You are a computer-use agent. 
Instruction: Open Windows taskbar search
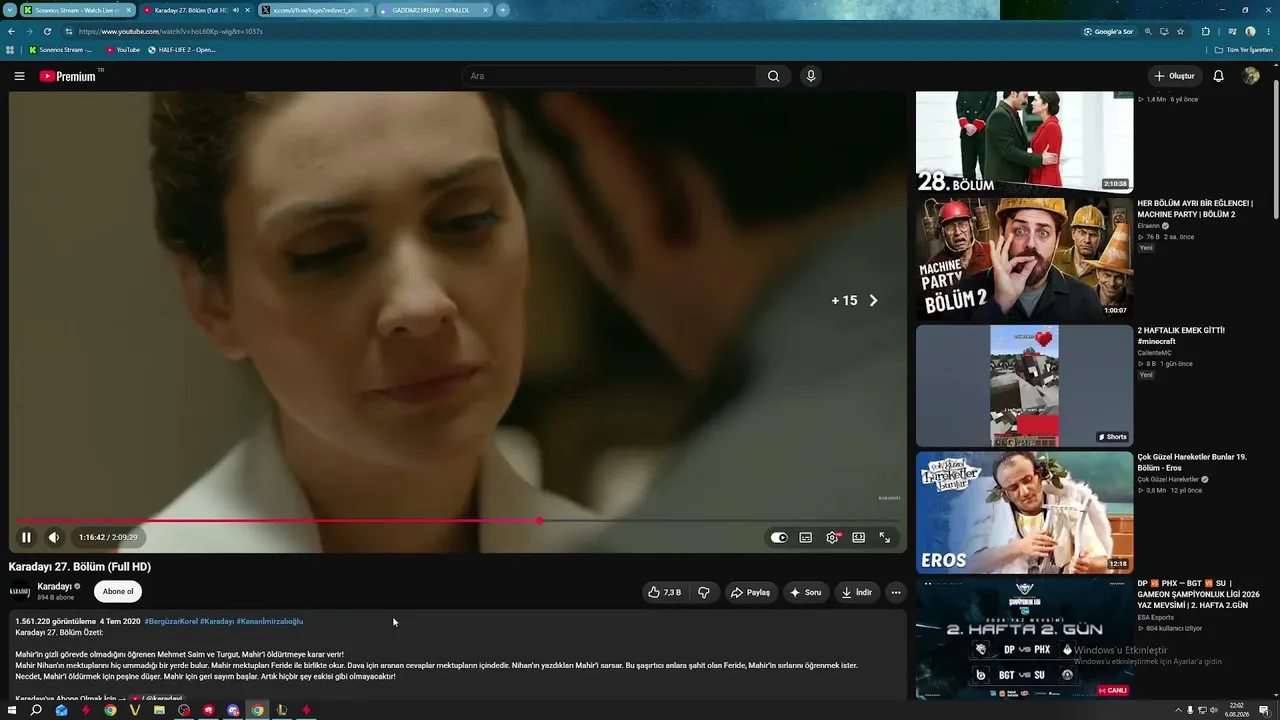point(36,710)
